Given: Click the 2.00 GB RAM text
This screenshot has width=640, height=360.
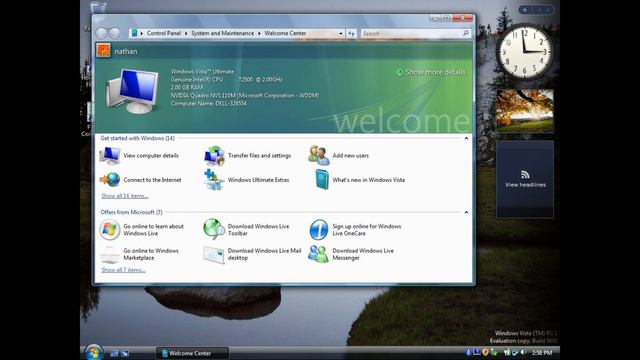Looking at the screenshot, I should (187, 87).
